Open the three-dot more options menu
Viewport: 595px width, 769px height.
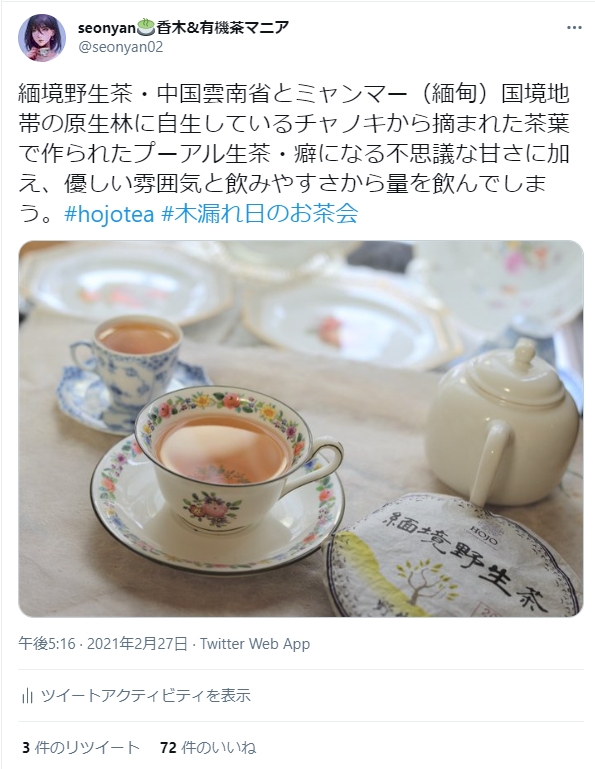point(573,27)
